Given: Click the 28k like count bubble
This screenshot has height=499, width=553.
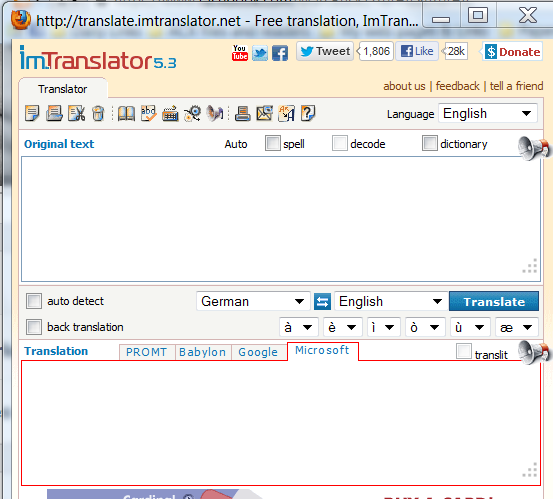Looking at the screenshot, I should [x=456, y=51].
